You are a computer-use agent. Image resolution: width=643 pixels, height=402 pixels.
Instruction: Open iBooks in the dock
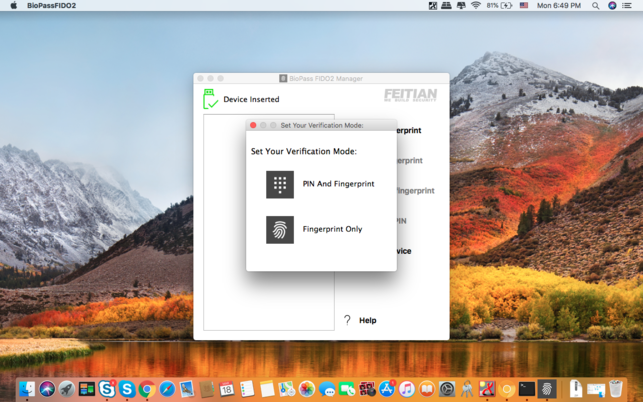426,389
